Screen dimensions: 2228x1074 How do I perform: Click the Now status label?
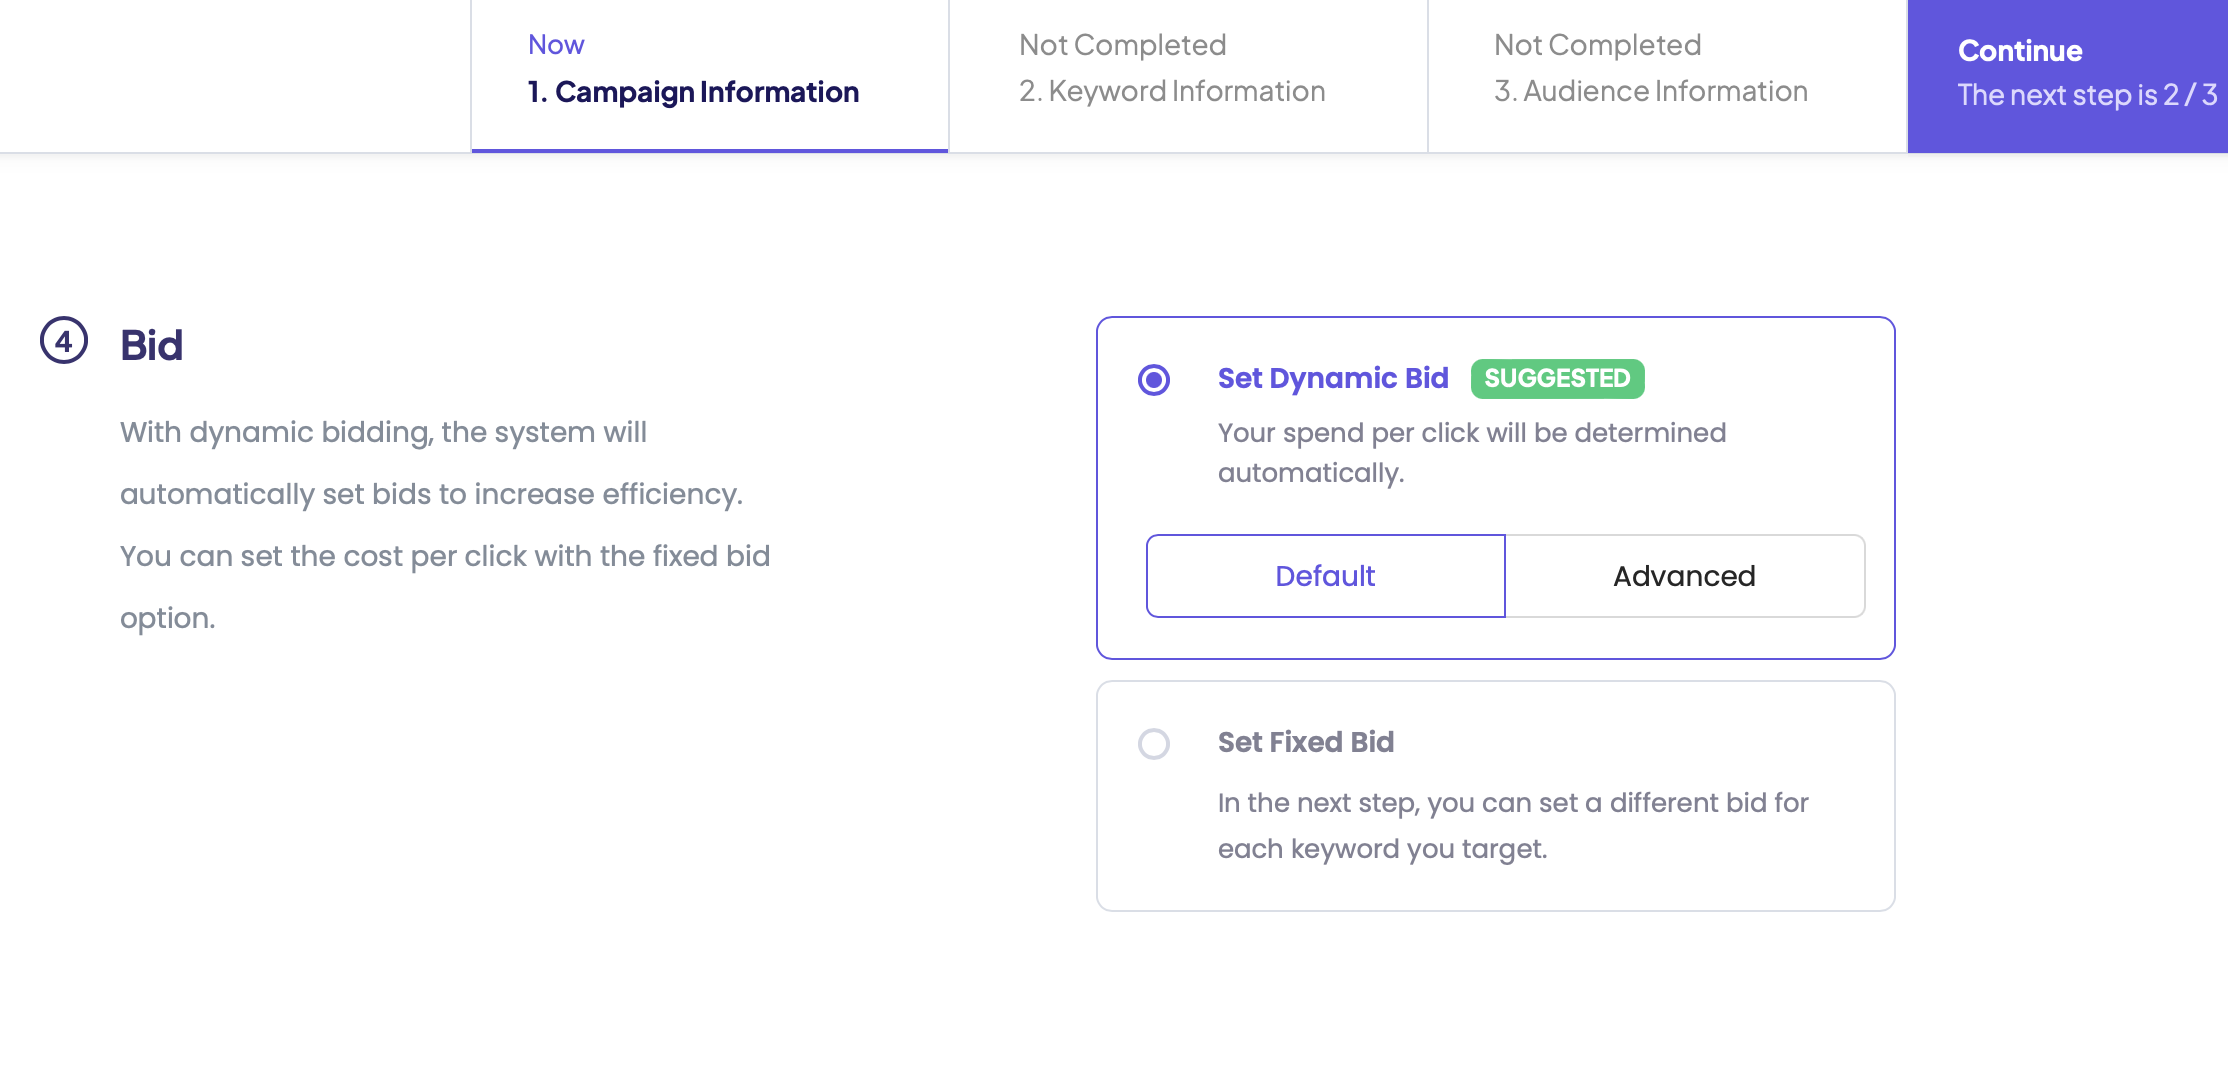click(x=556, y=44)
